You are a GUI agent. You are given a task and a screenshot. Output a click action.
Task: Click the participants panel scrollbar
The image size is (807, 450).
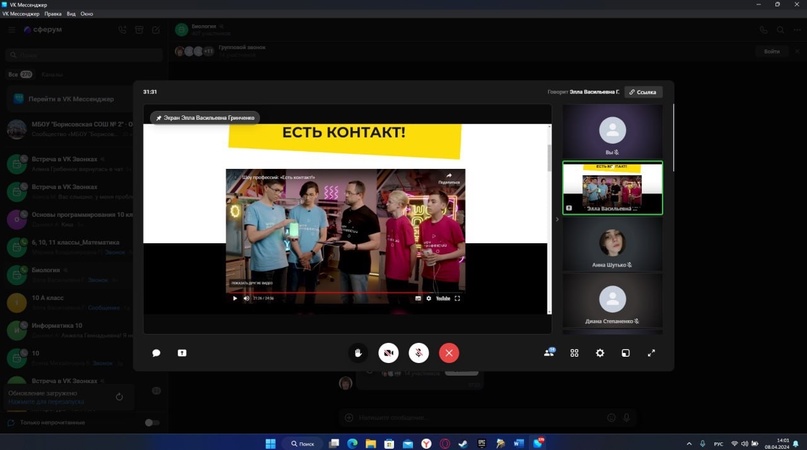(673, 139)
